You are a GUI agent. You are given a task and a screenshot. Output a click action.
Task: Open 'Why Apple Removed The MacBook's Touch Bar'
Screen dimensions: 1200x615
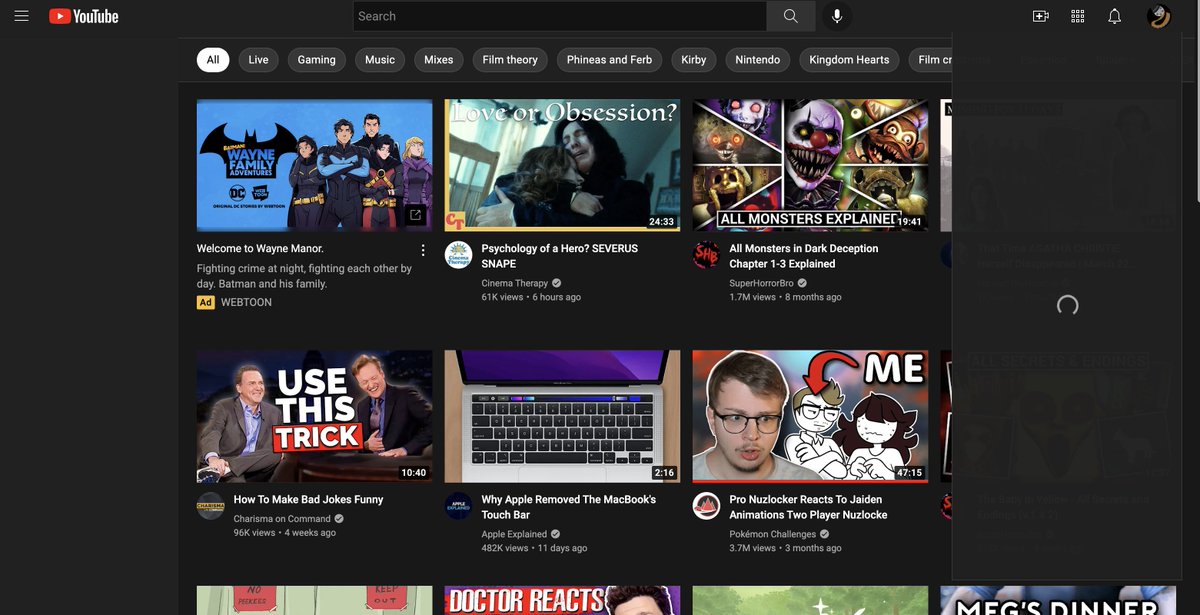(x=569, y=507)
